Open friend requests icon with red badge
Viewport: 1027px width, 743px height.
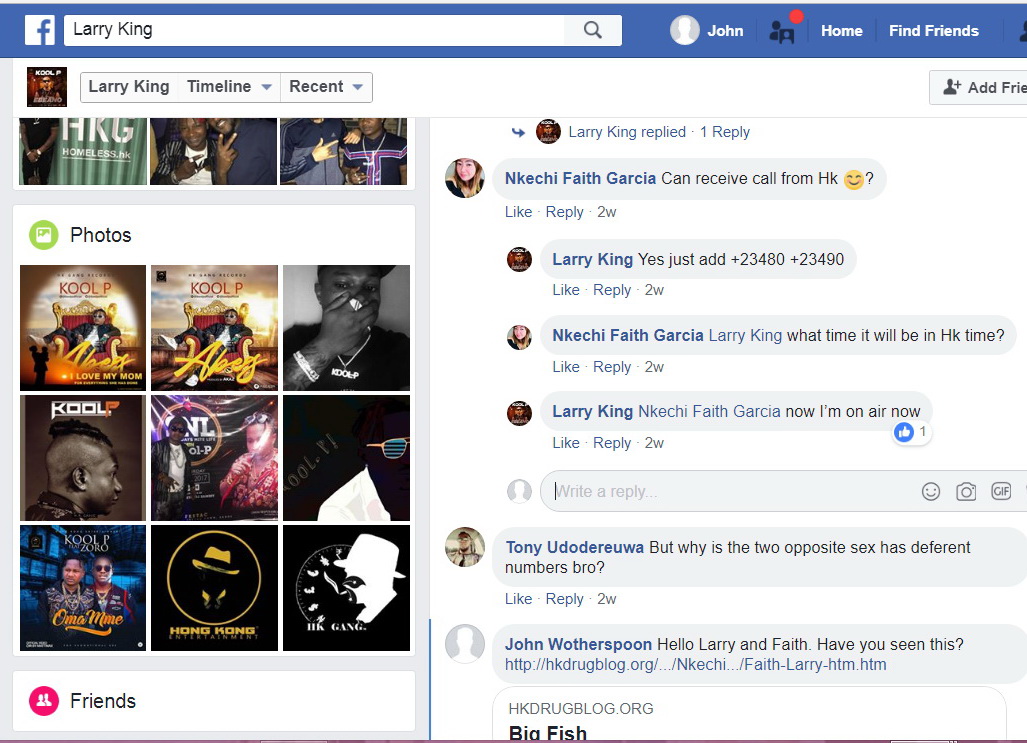782,31
